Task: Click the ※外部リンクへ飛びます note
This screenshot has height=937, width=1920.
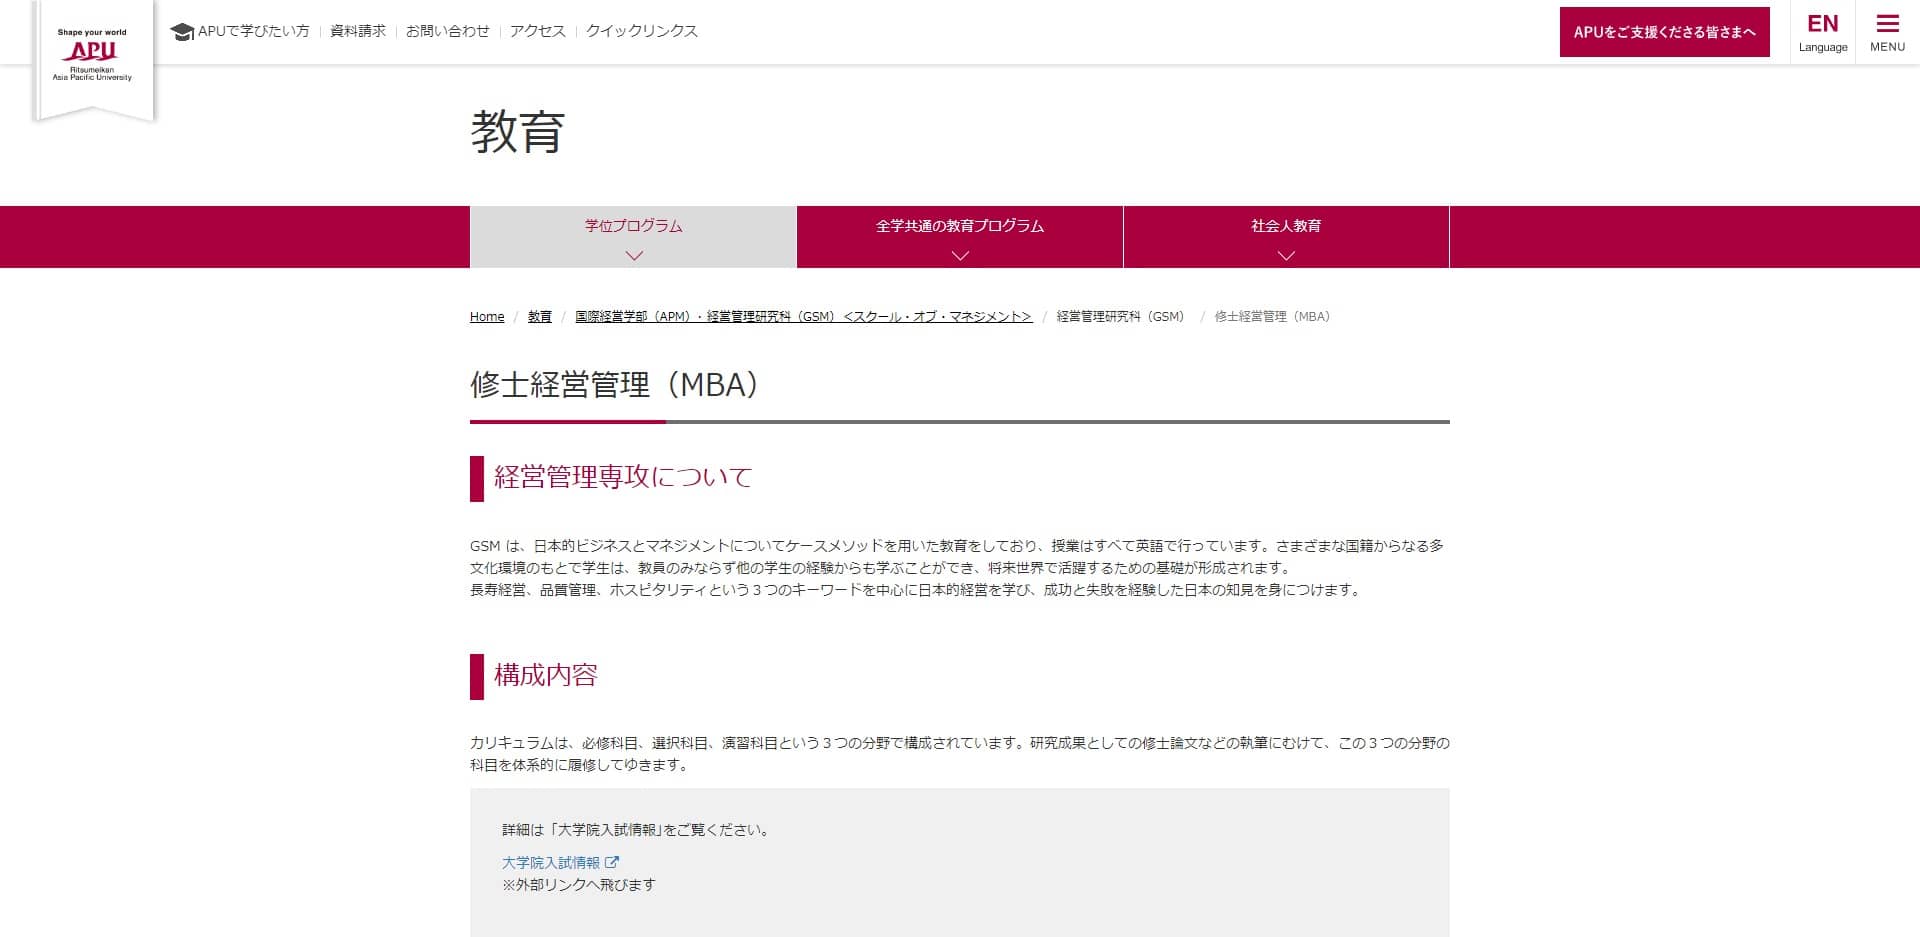Action: (x=579, y=885)
